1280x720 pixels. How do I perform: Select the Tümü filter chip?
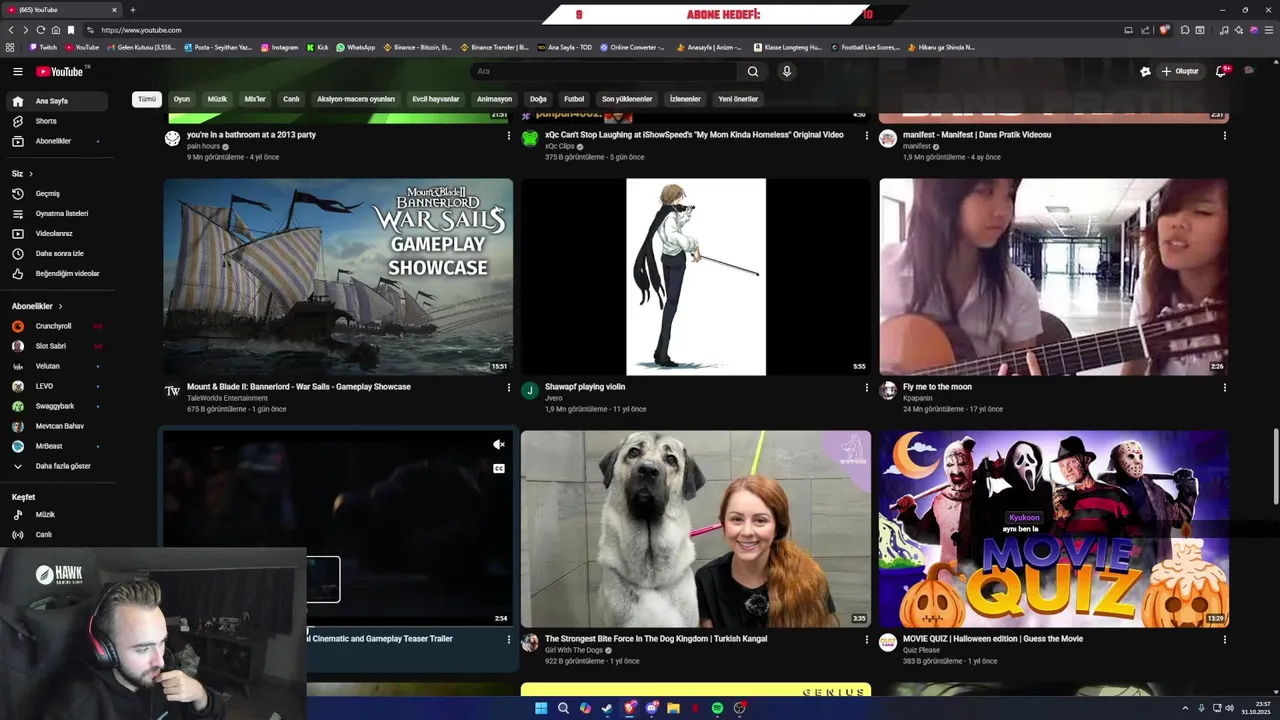[x=147, y=99]
